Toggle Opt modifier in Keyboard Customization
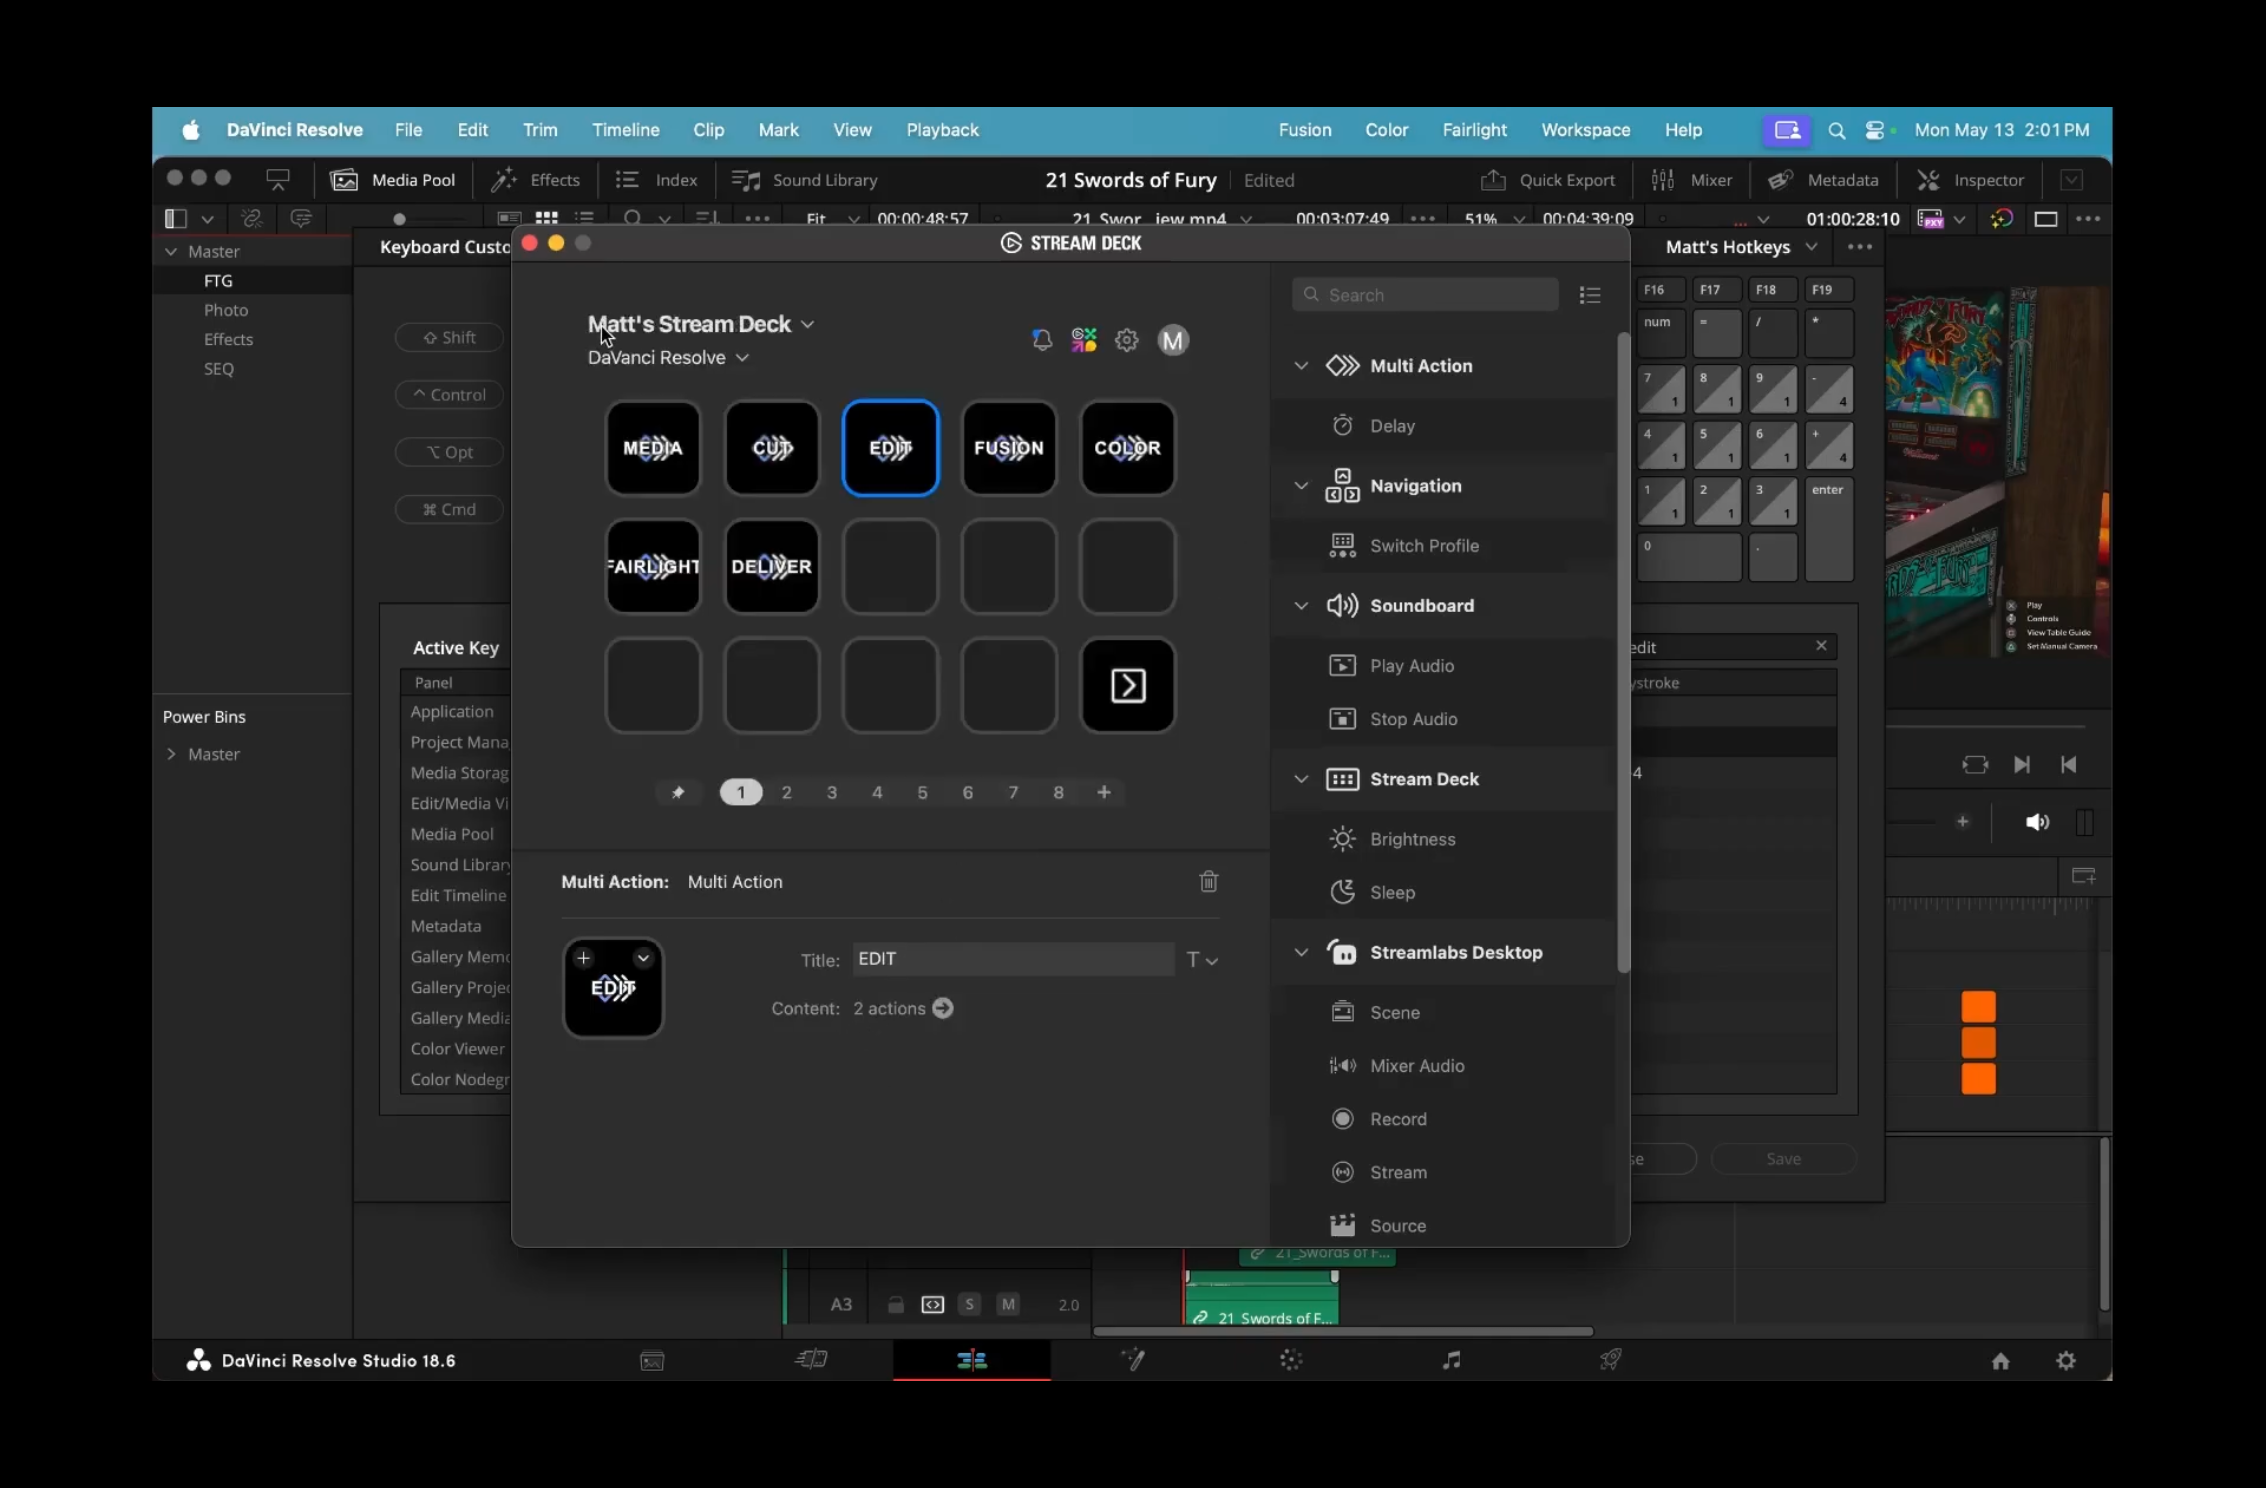 (x=449, y=452)
